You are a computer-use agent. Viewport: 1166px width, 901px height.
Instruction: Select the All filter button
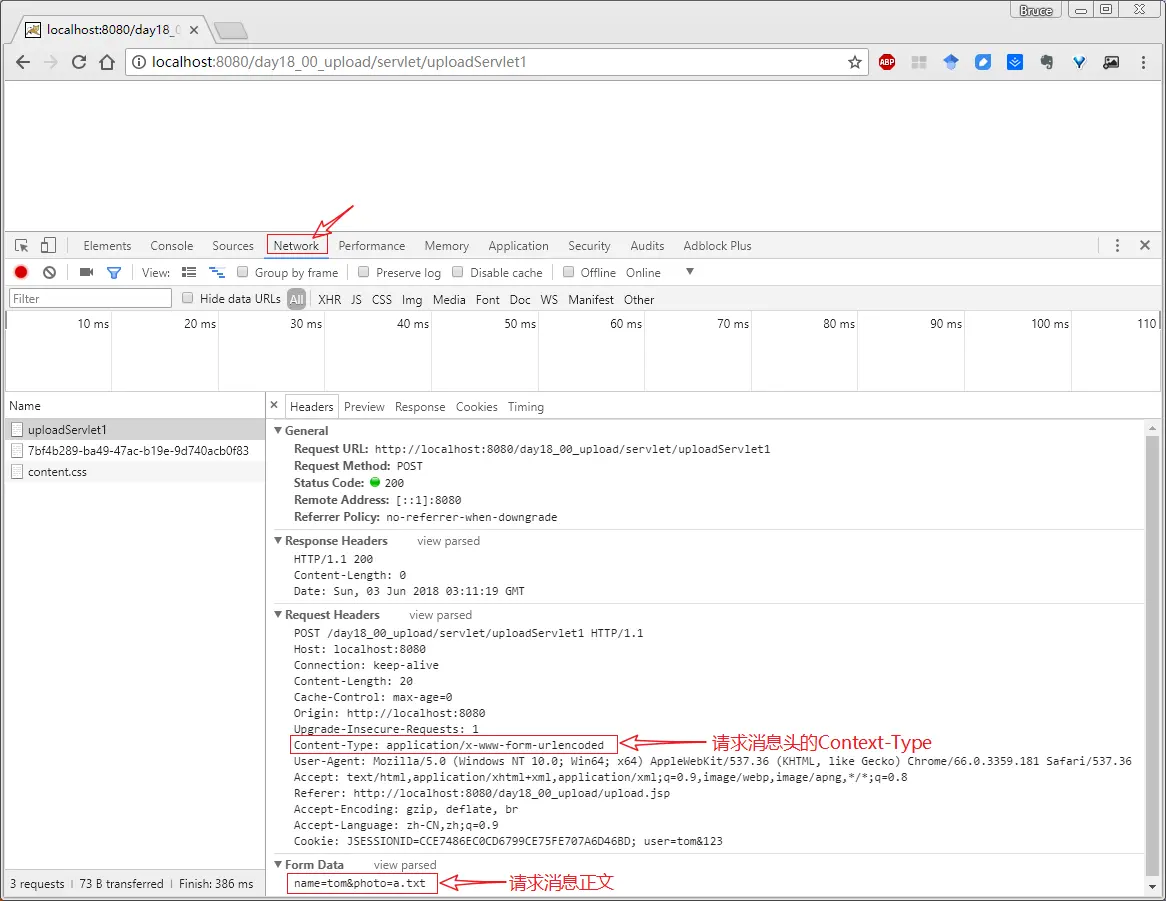[297, 300]
